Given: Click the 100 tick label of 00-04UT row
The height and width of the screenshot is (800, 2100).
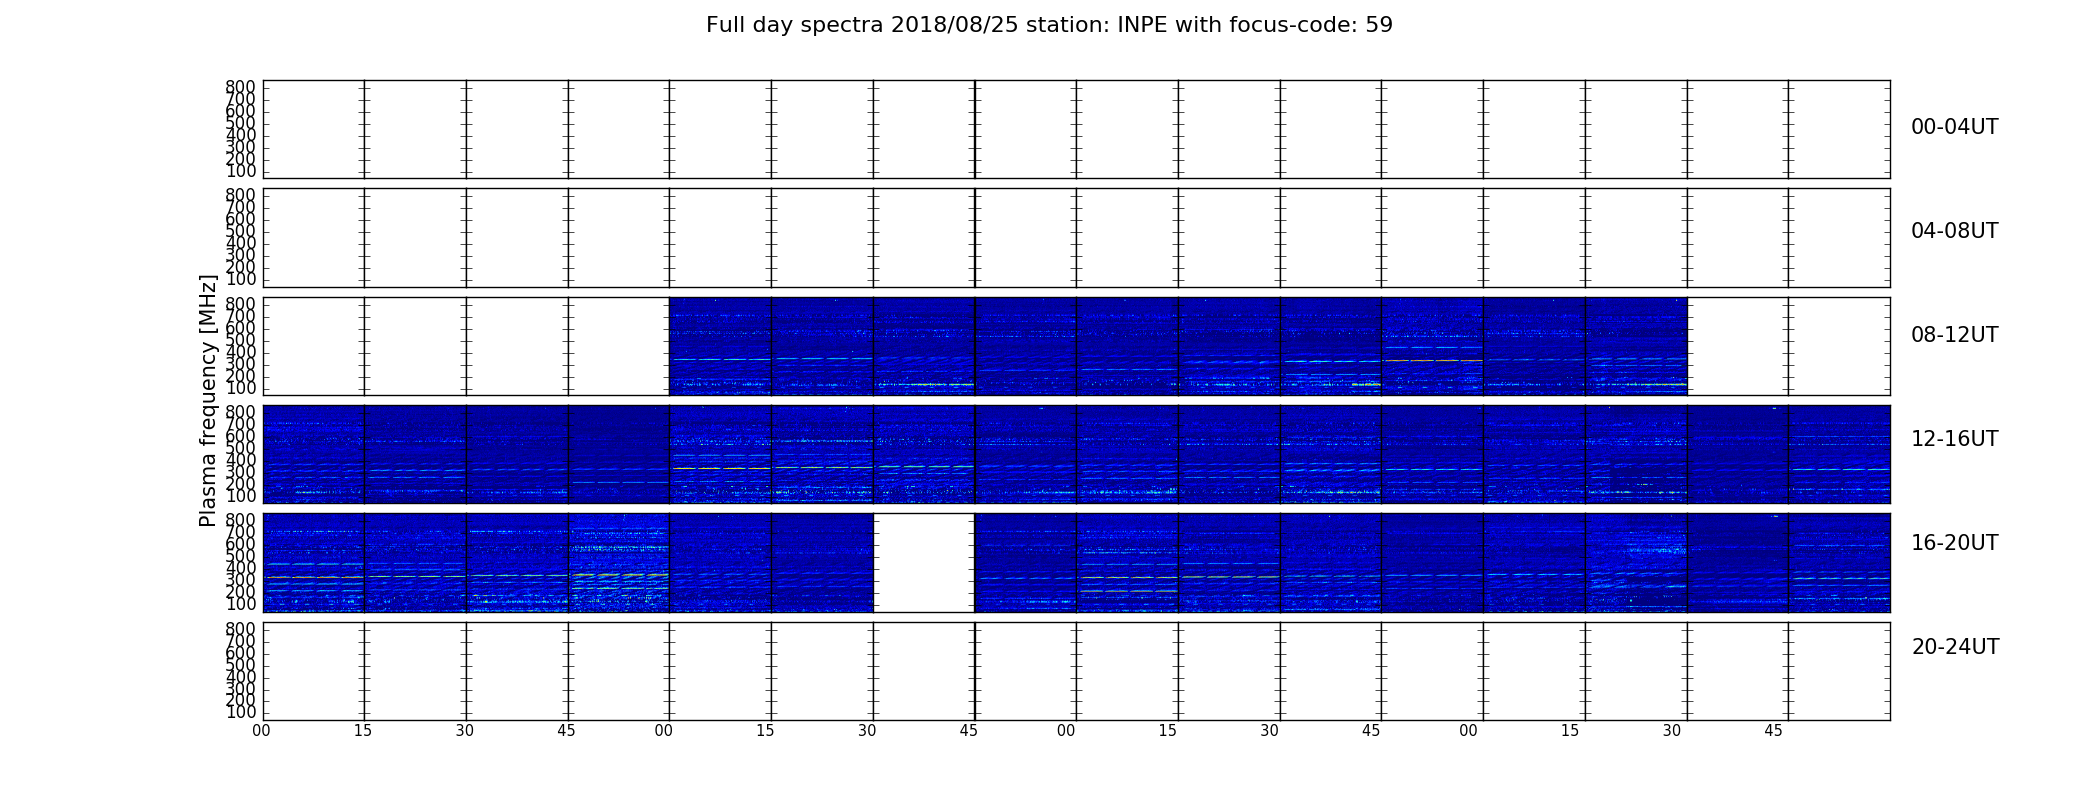Looking at the screenshot, I should (x=240, y=171).
